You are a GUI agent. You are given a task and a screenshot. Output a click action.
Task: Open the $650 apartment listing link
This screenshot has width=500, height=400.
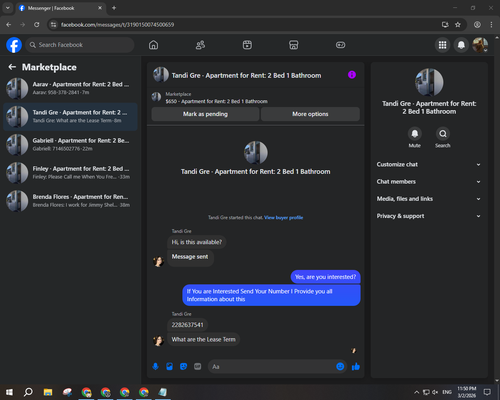(217, 101)
